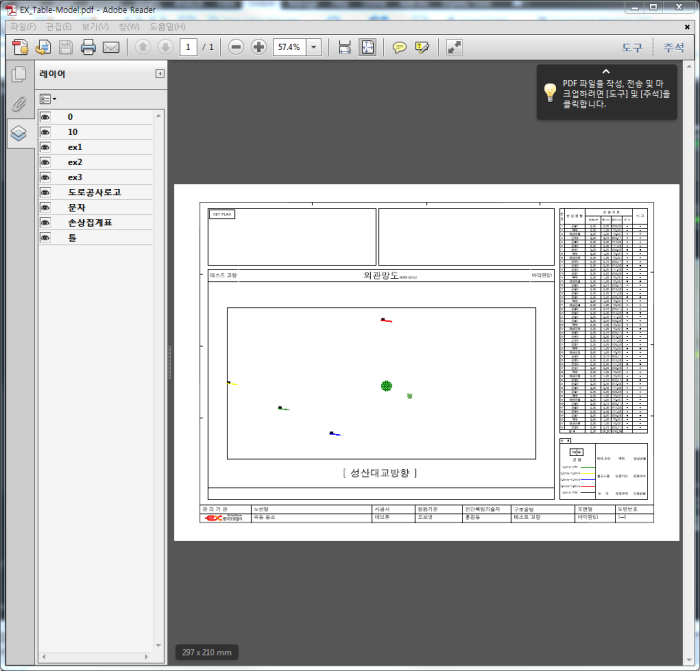
Task: Click the Create PDF online icon
Action: pyautogui.click(x=20, y=47)
